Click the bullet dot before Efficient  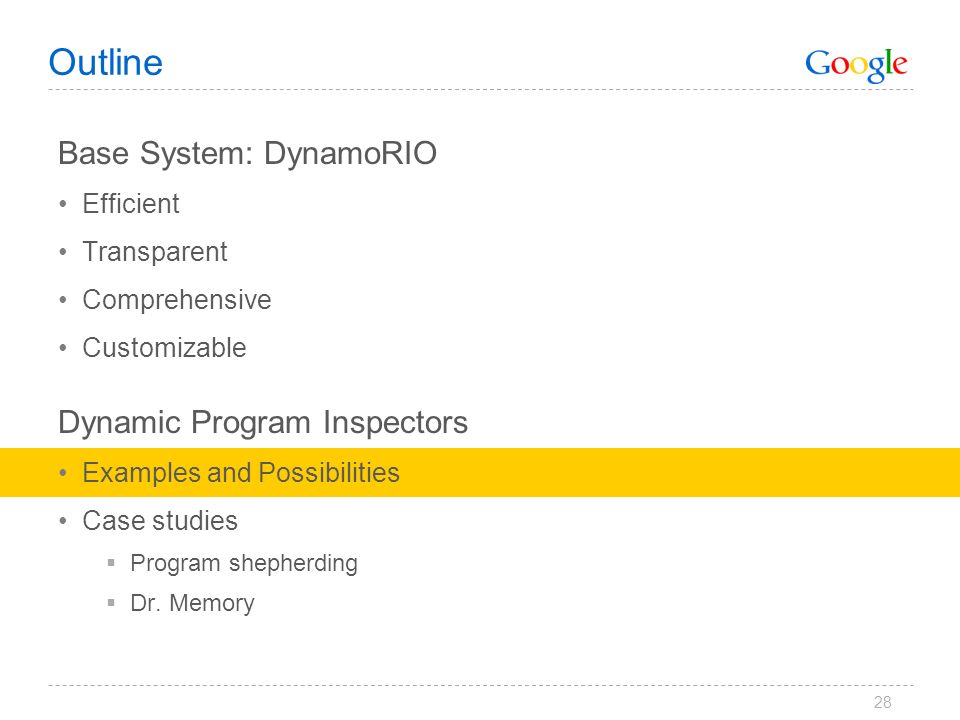click(x=63, y=204)
